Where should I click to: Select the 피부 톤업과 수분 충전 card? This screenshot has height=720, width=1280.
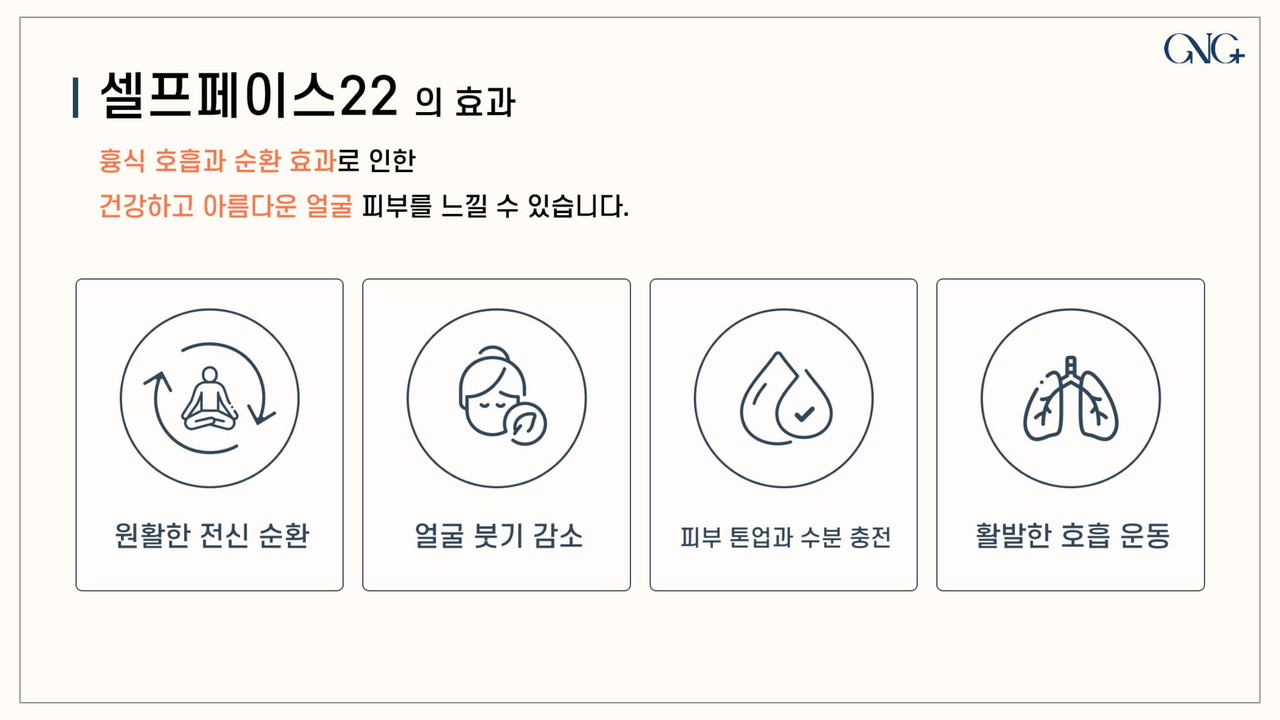(x=784, y=435)
